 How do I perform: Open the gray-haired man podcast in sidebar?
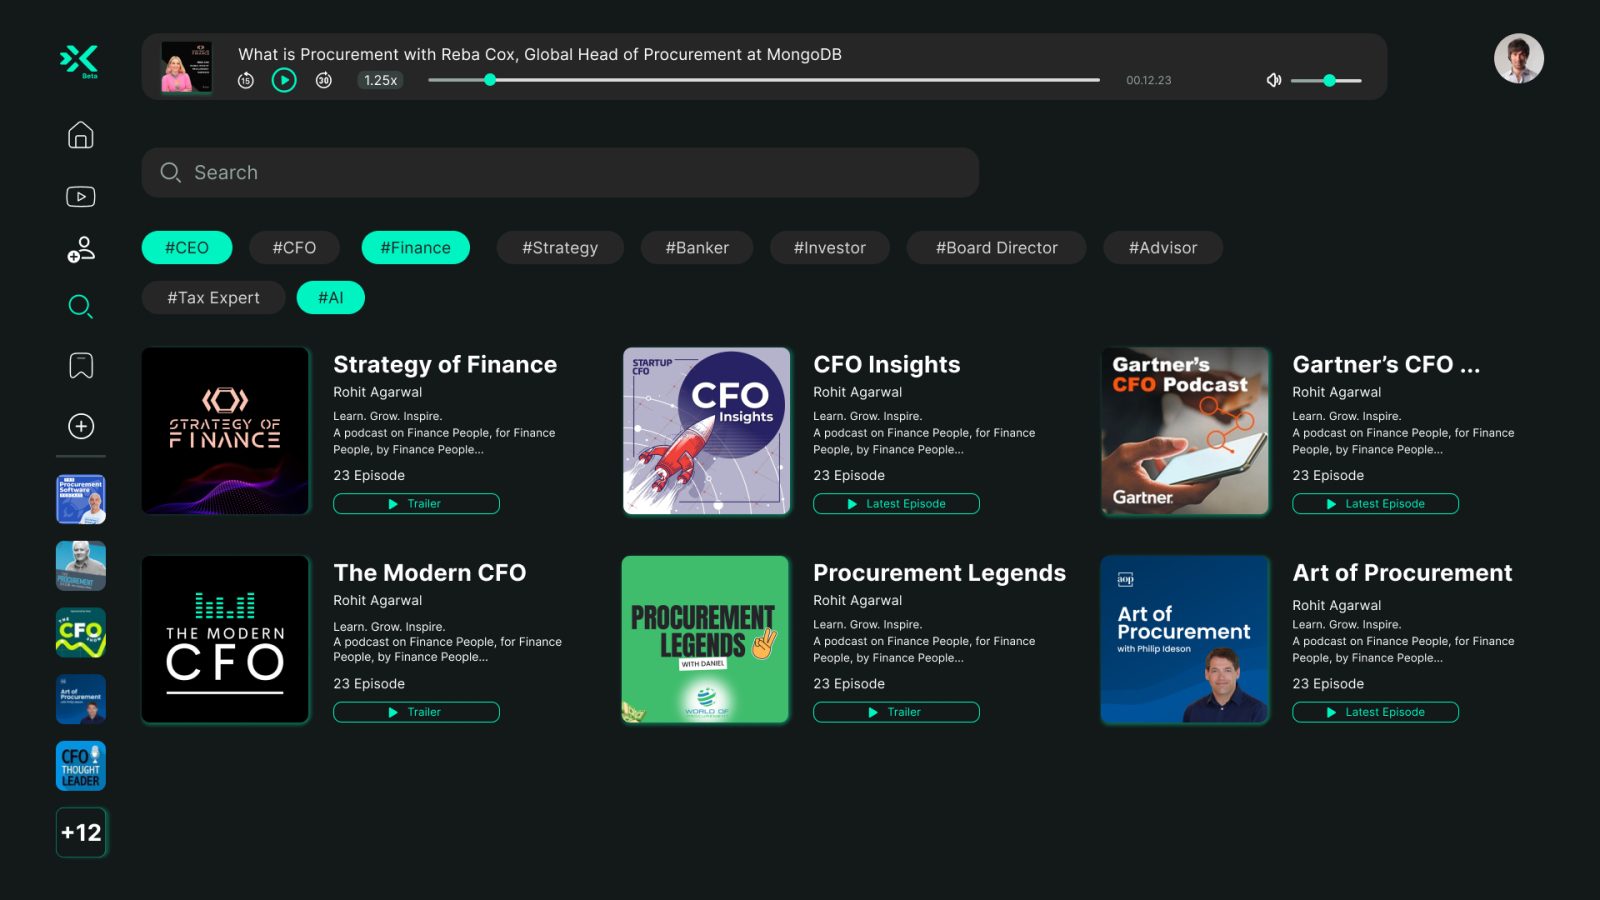[81, 566]
